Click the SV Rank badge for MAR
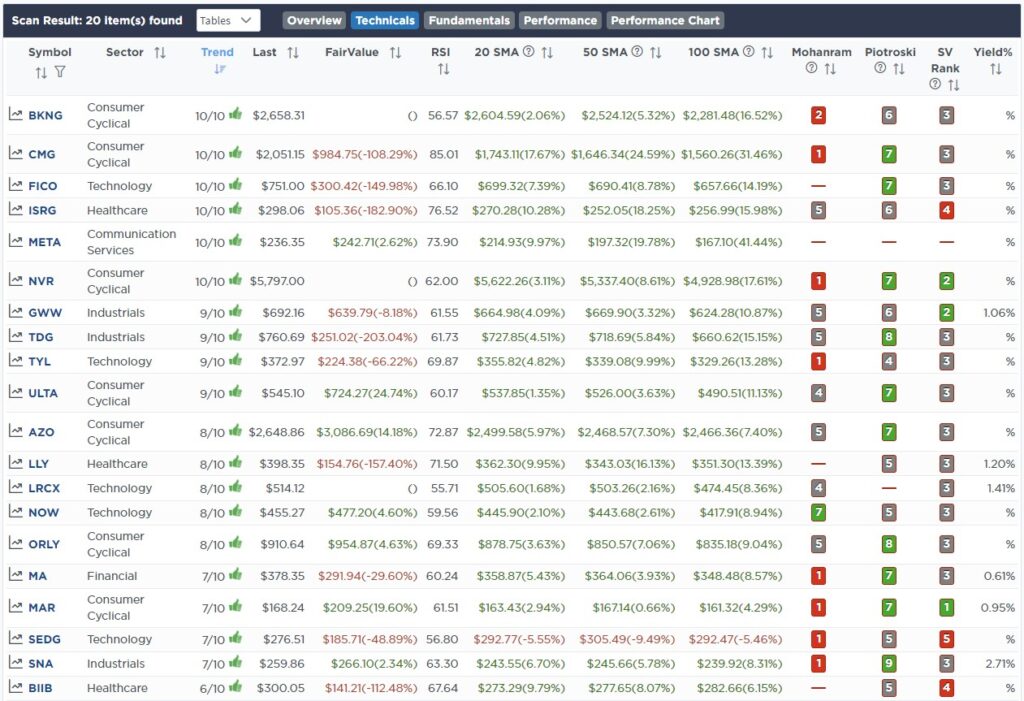This screenshot has width=1024, height=701. click(946, 608)
